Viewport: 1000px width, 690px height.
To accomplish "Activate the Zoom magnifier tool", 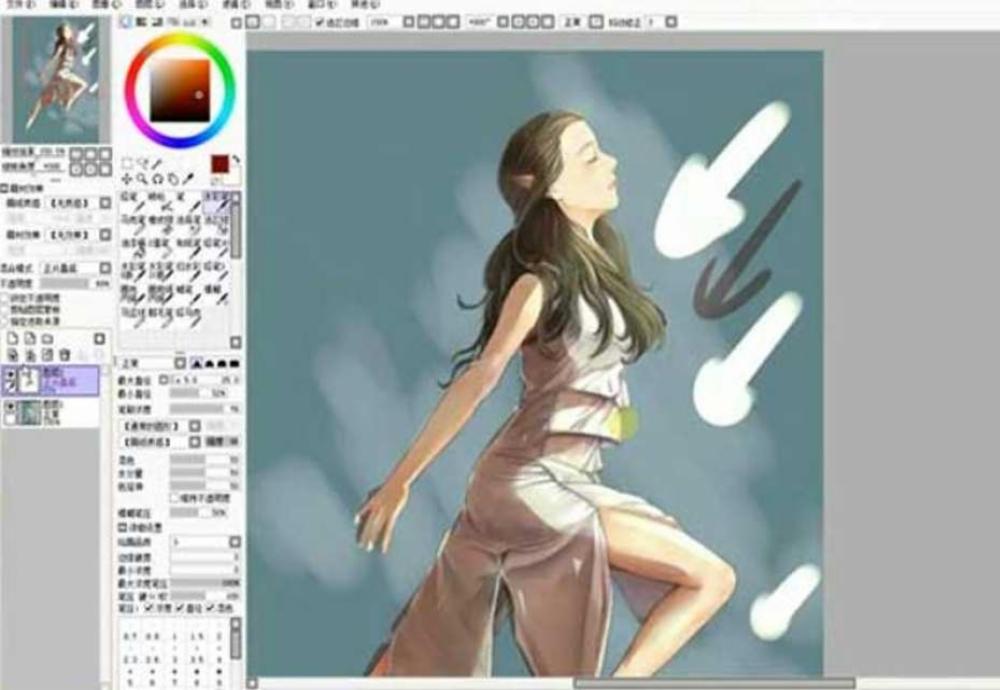I will (x=142, y=177).
